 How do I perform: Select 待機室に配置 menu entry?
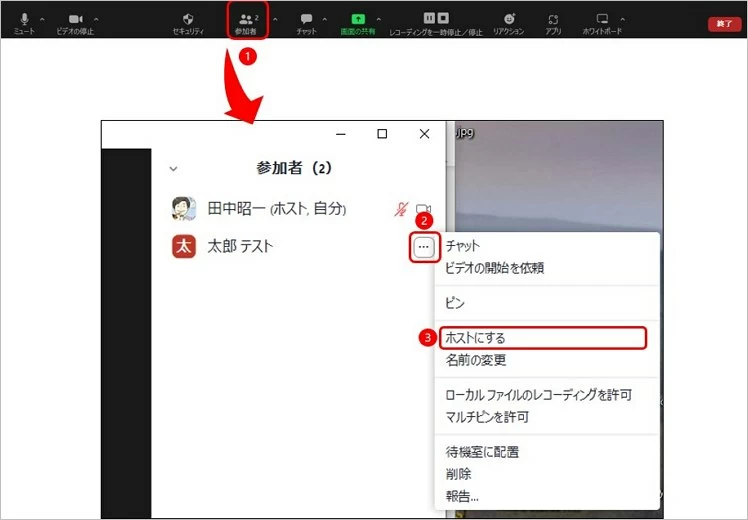click(x=482, y=452)
